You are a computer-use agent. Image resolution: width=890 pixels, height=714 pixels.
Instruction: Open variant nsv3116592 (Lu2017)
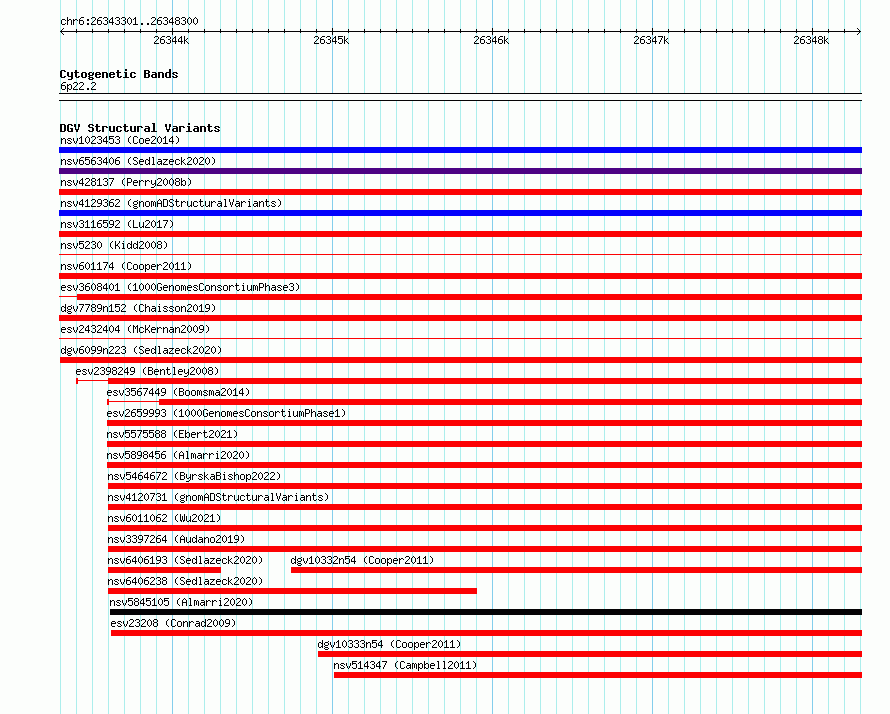click(117, 224)
